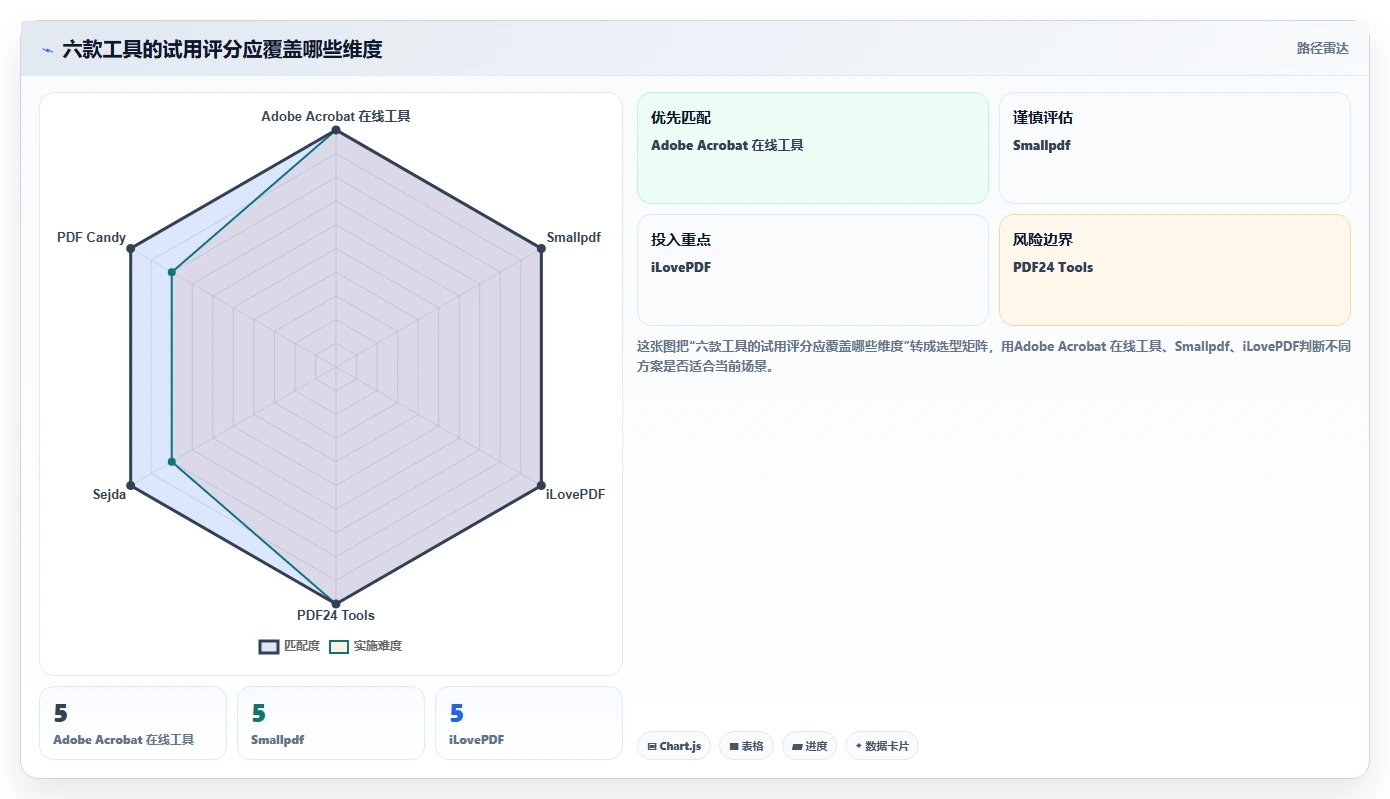Select the Chart.js tag chip
Screen dimensions: 1390x799
pyautogui.click(x=674, y=746)
